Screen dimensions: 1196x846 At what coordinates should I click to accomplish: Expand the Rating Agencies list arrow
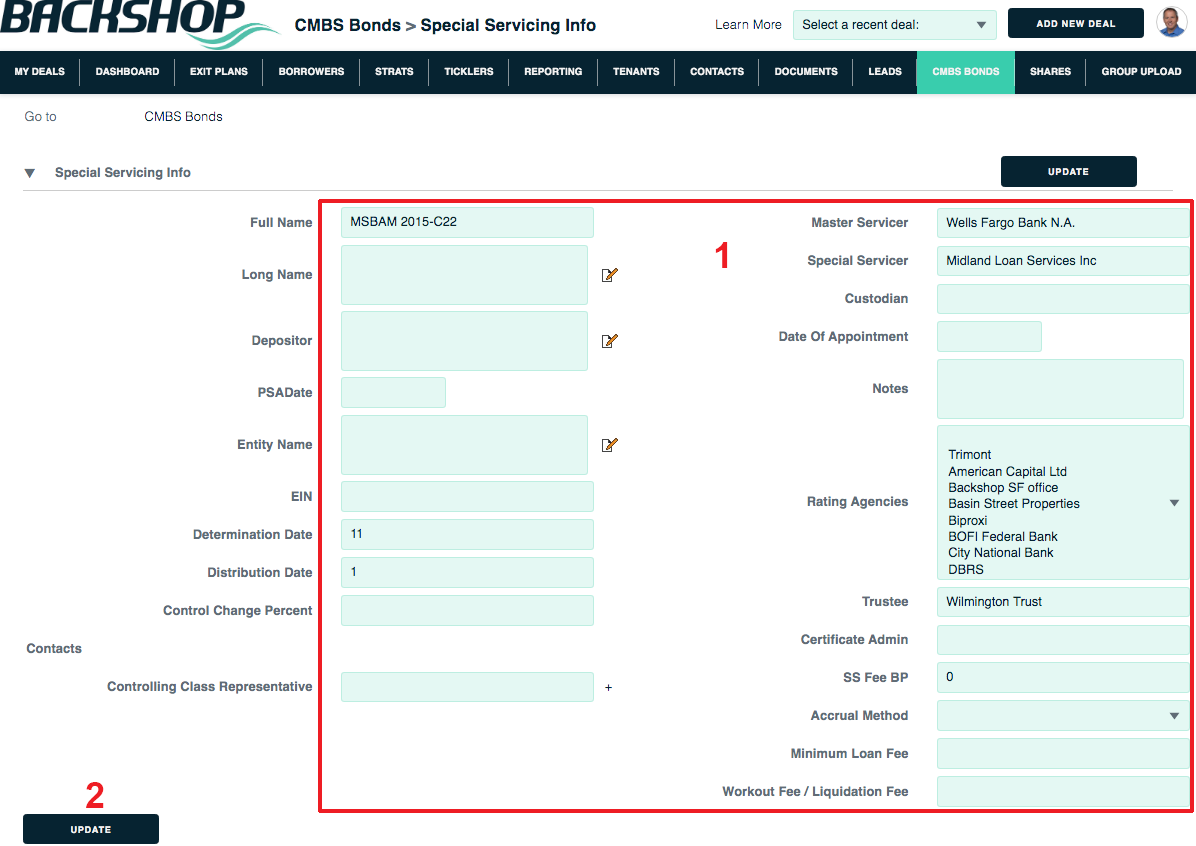tap(1174, 503)
